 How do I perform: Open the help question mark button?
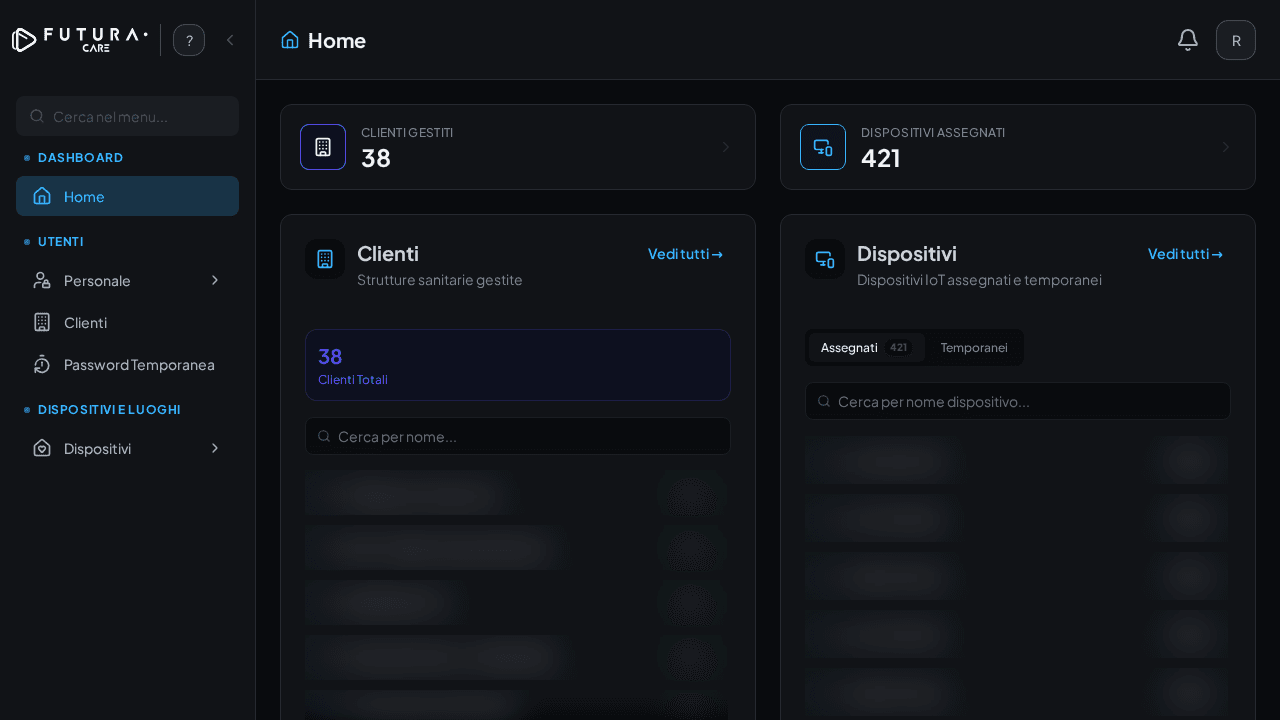click(189, 40)
